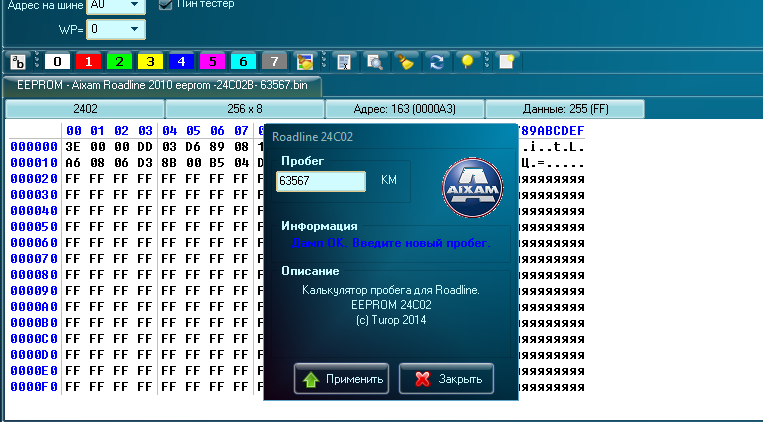
Task: Select gray color marker 7
Action: pyautogui.click(x=274, y=61)
